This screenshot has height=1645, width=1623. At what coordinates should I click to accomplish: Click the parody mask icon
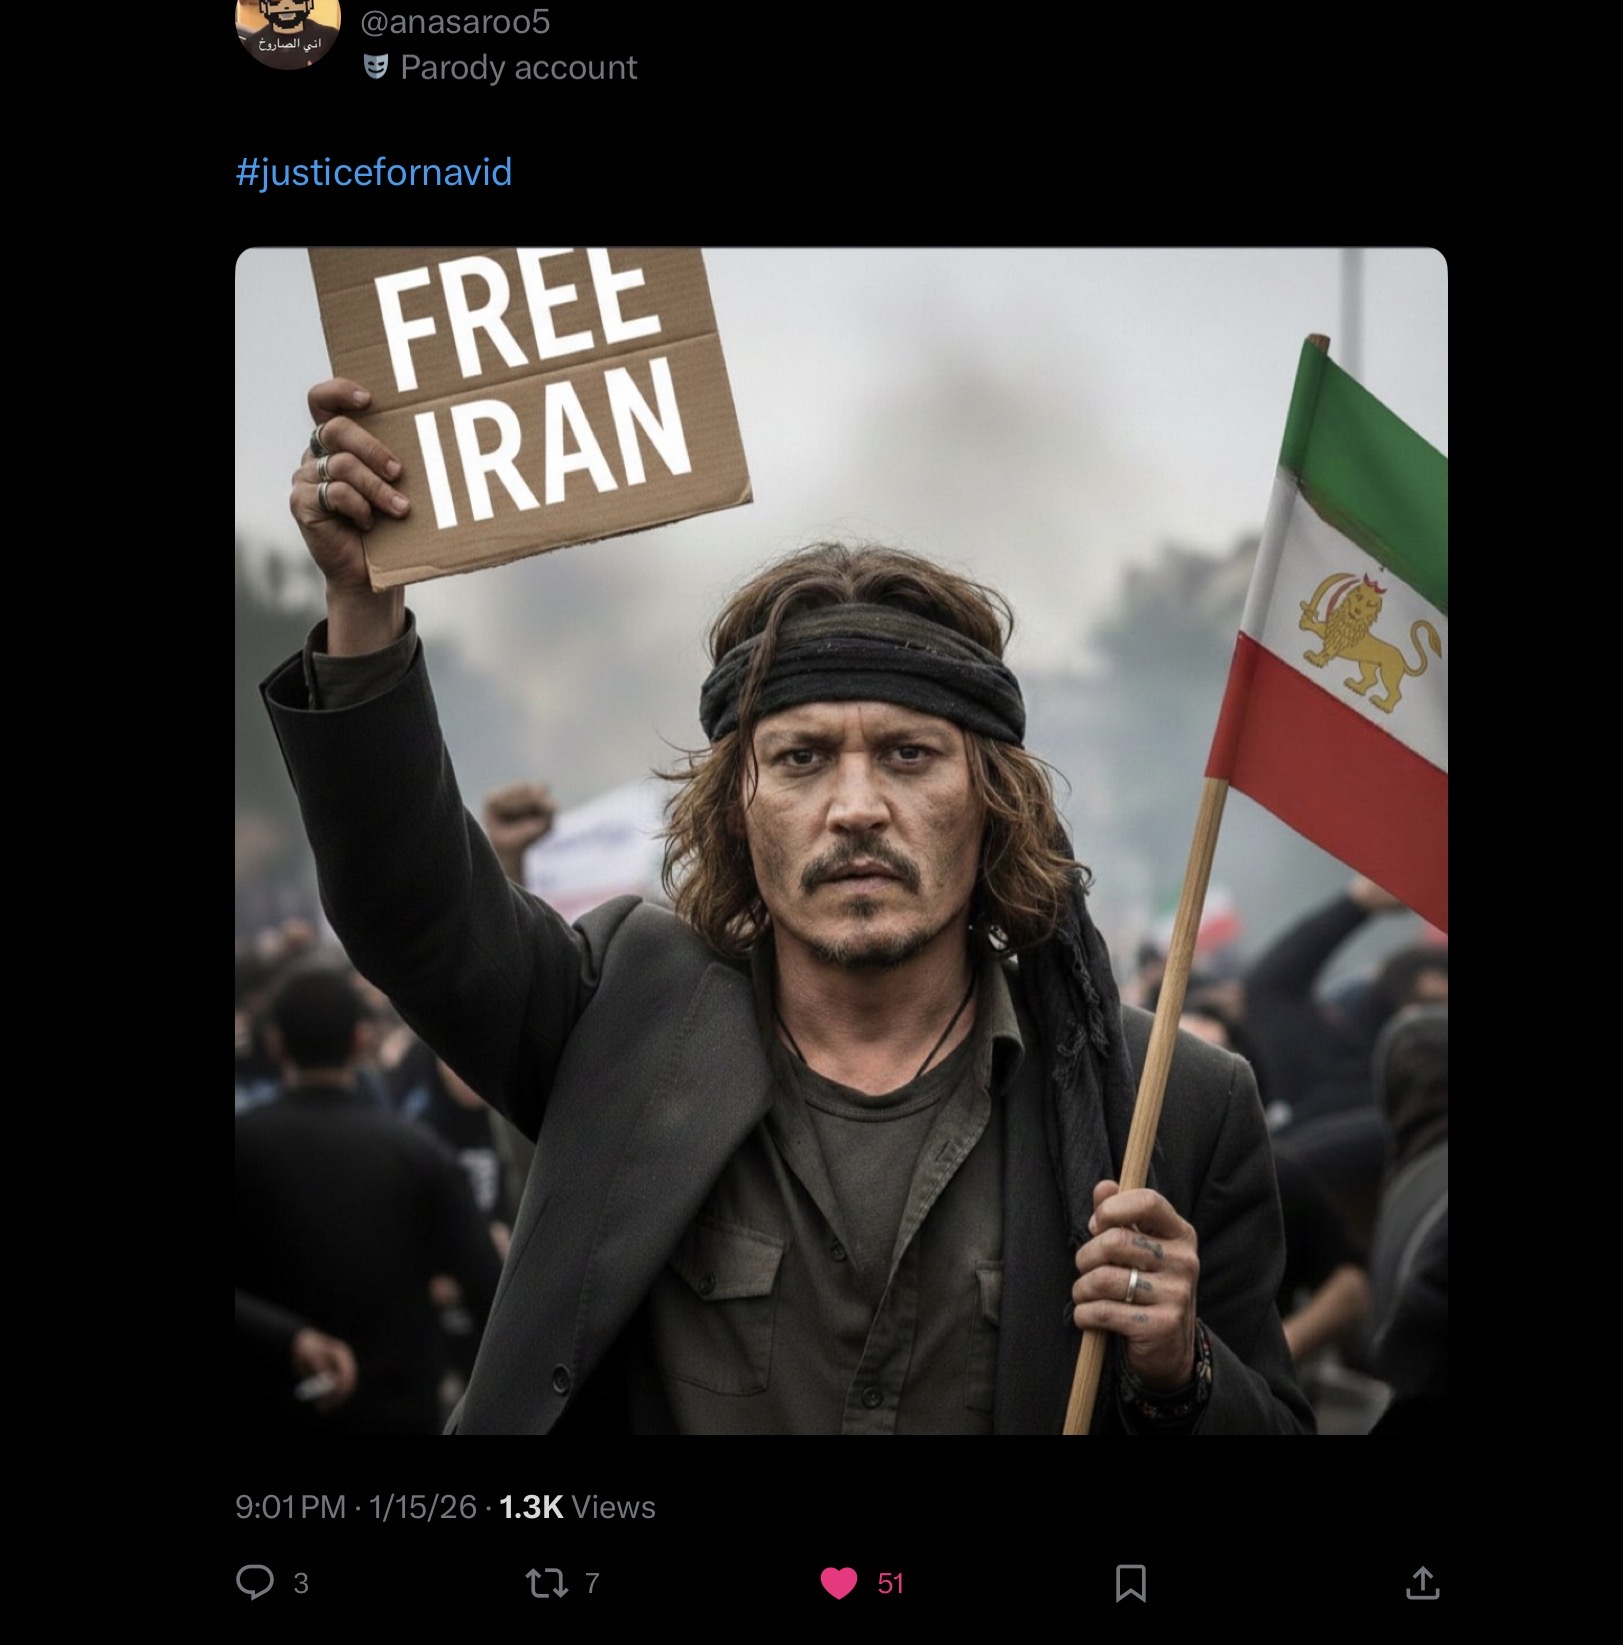[376, 67]
